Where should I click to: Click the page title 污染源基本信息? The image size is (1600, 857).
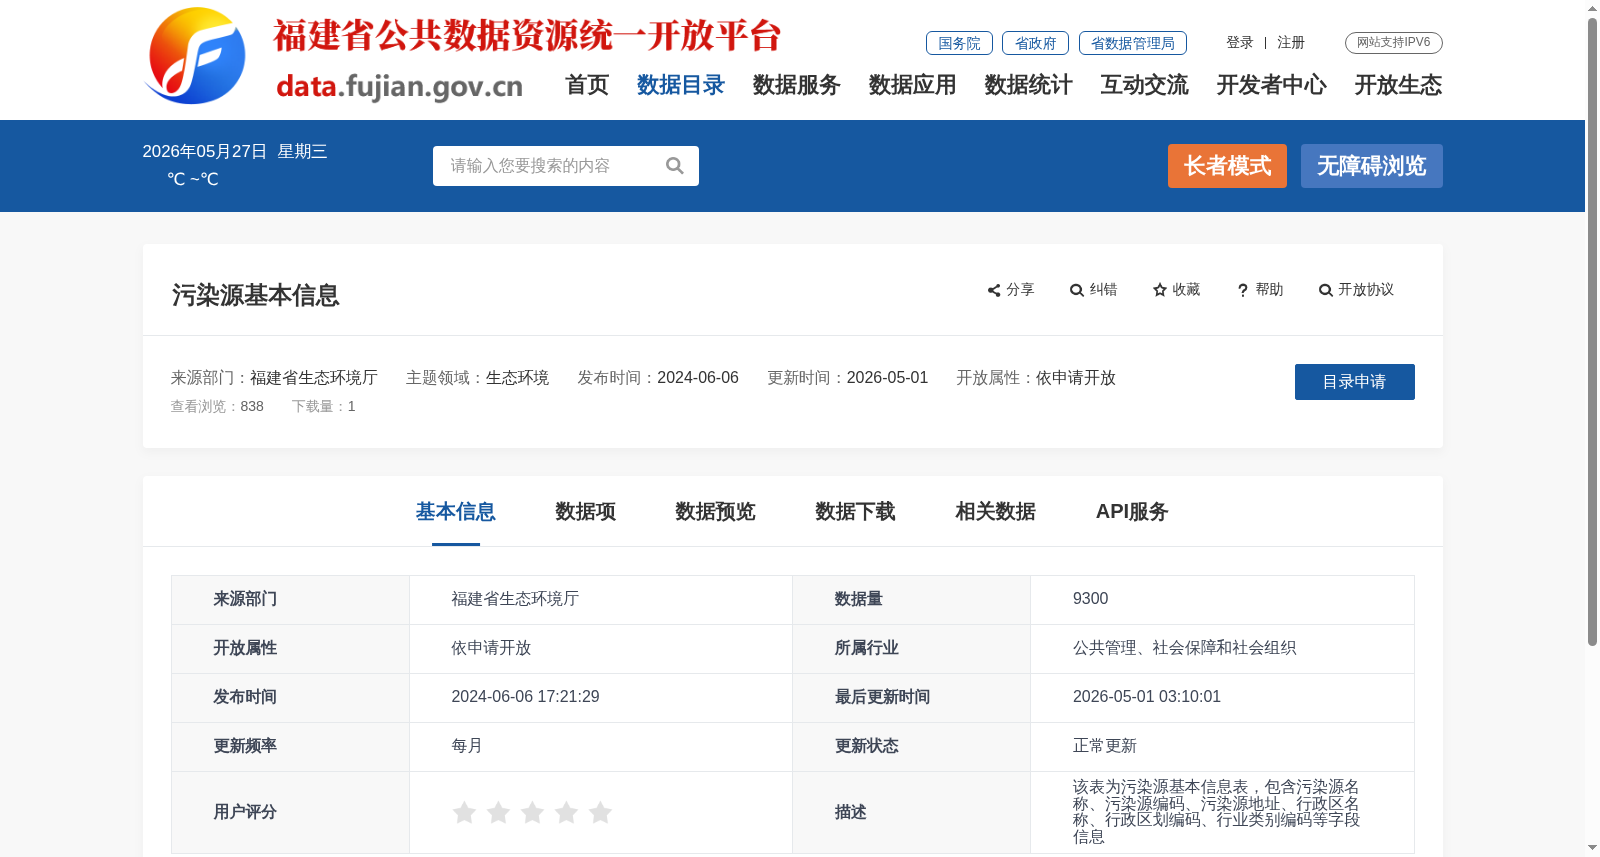(x=256, y=296)
